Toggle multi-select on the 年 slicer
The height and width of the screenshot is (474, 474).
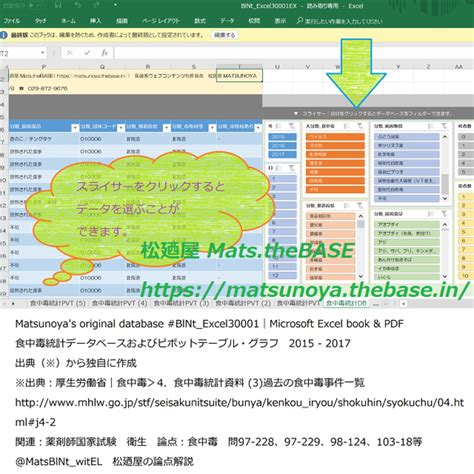point(279,126)
